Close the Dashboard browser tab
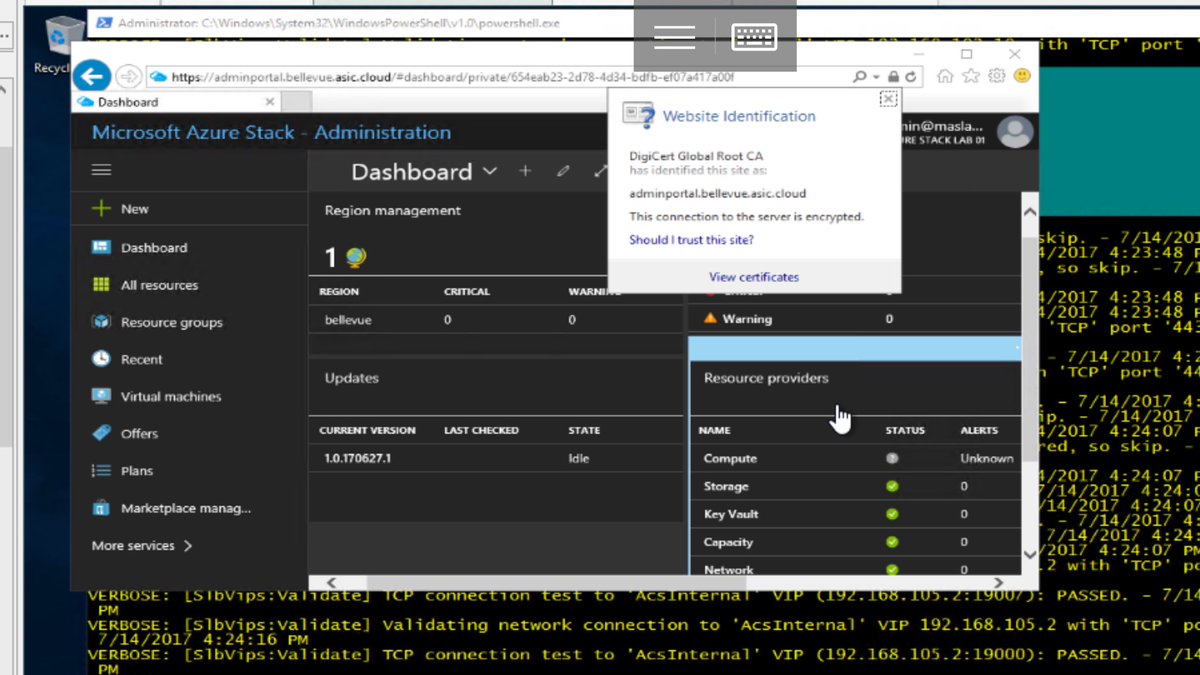The height and width of the screenshot is (675, 1200). click(270, 102)
